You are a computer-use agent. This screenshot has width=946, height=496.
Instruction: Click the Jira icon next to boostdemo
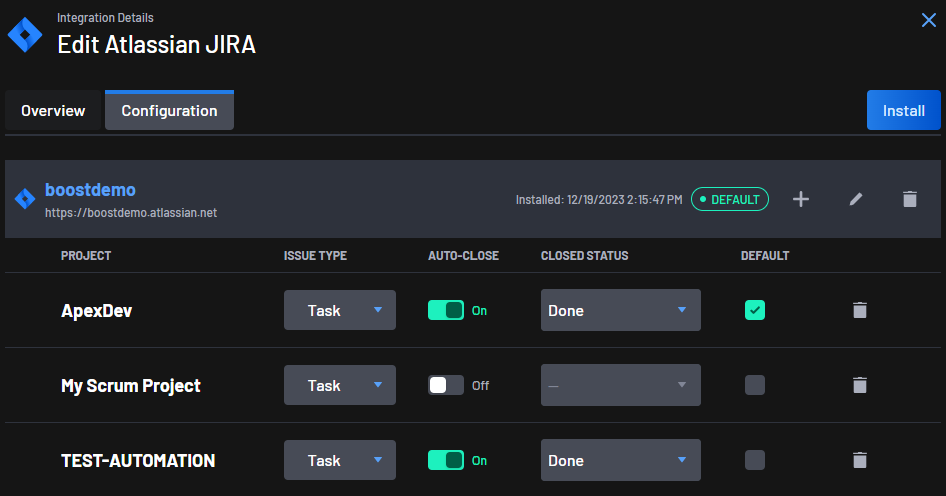pos(25,199)
